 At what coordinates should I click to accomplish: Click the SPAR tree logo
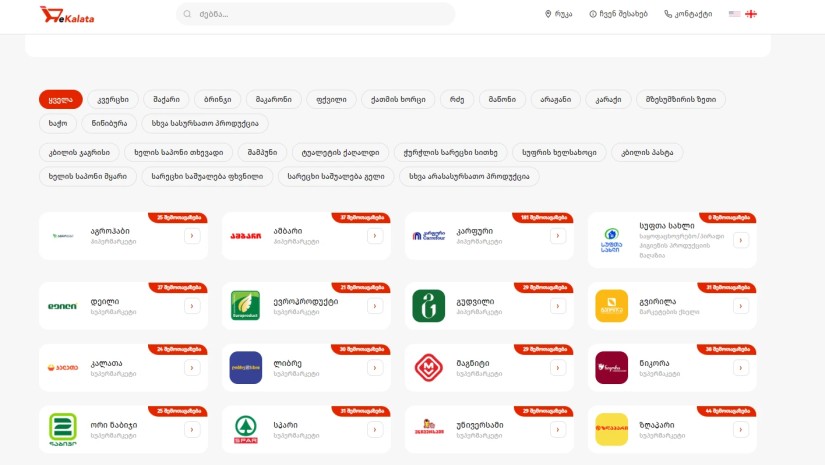(245, 429)
